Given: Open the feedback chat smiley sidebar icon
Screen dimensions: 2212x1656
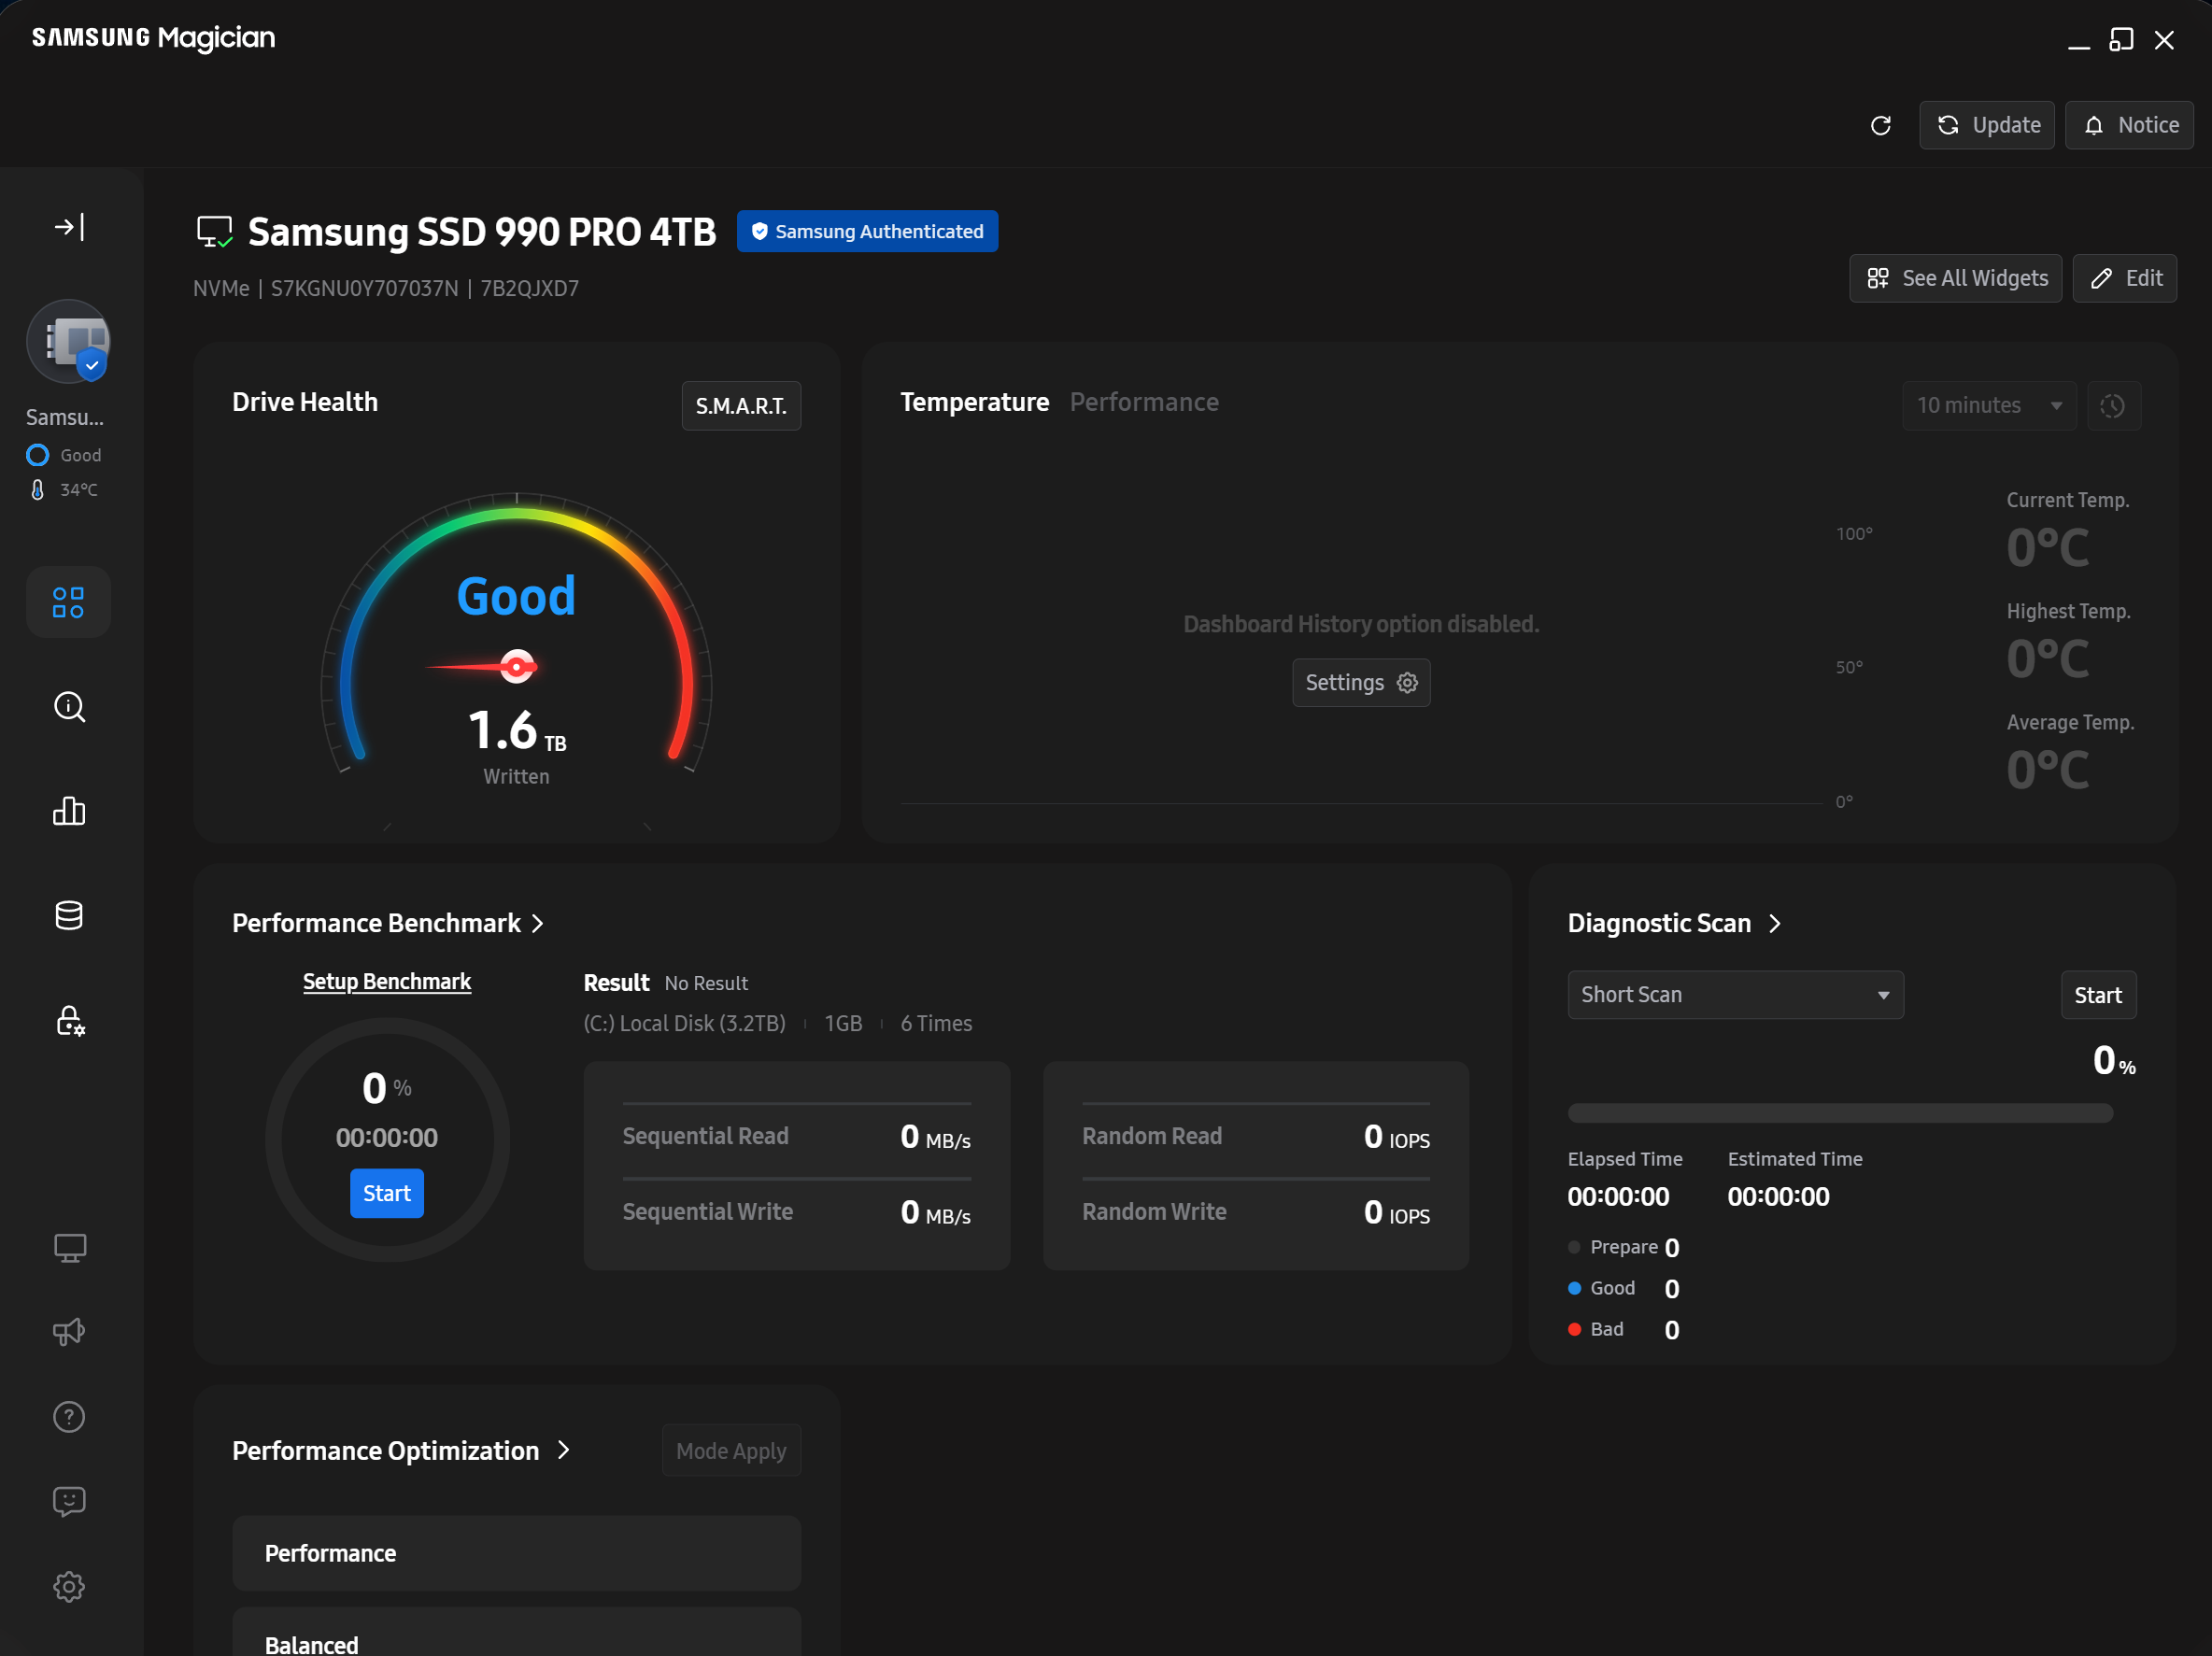Looking at the screenshot, I should (x=69, y=1501).
